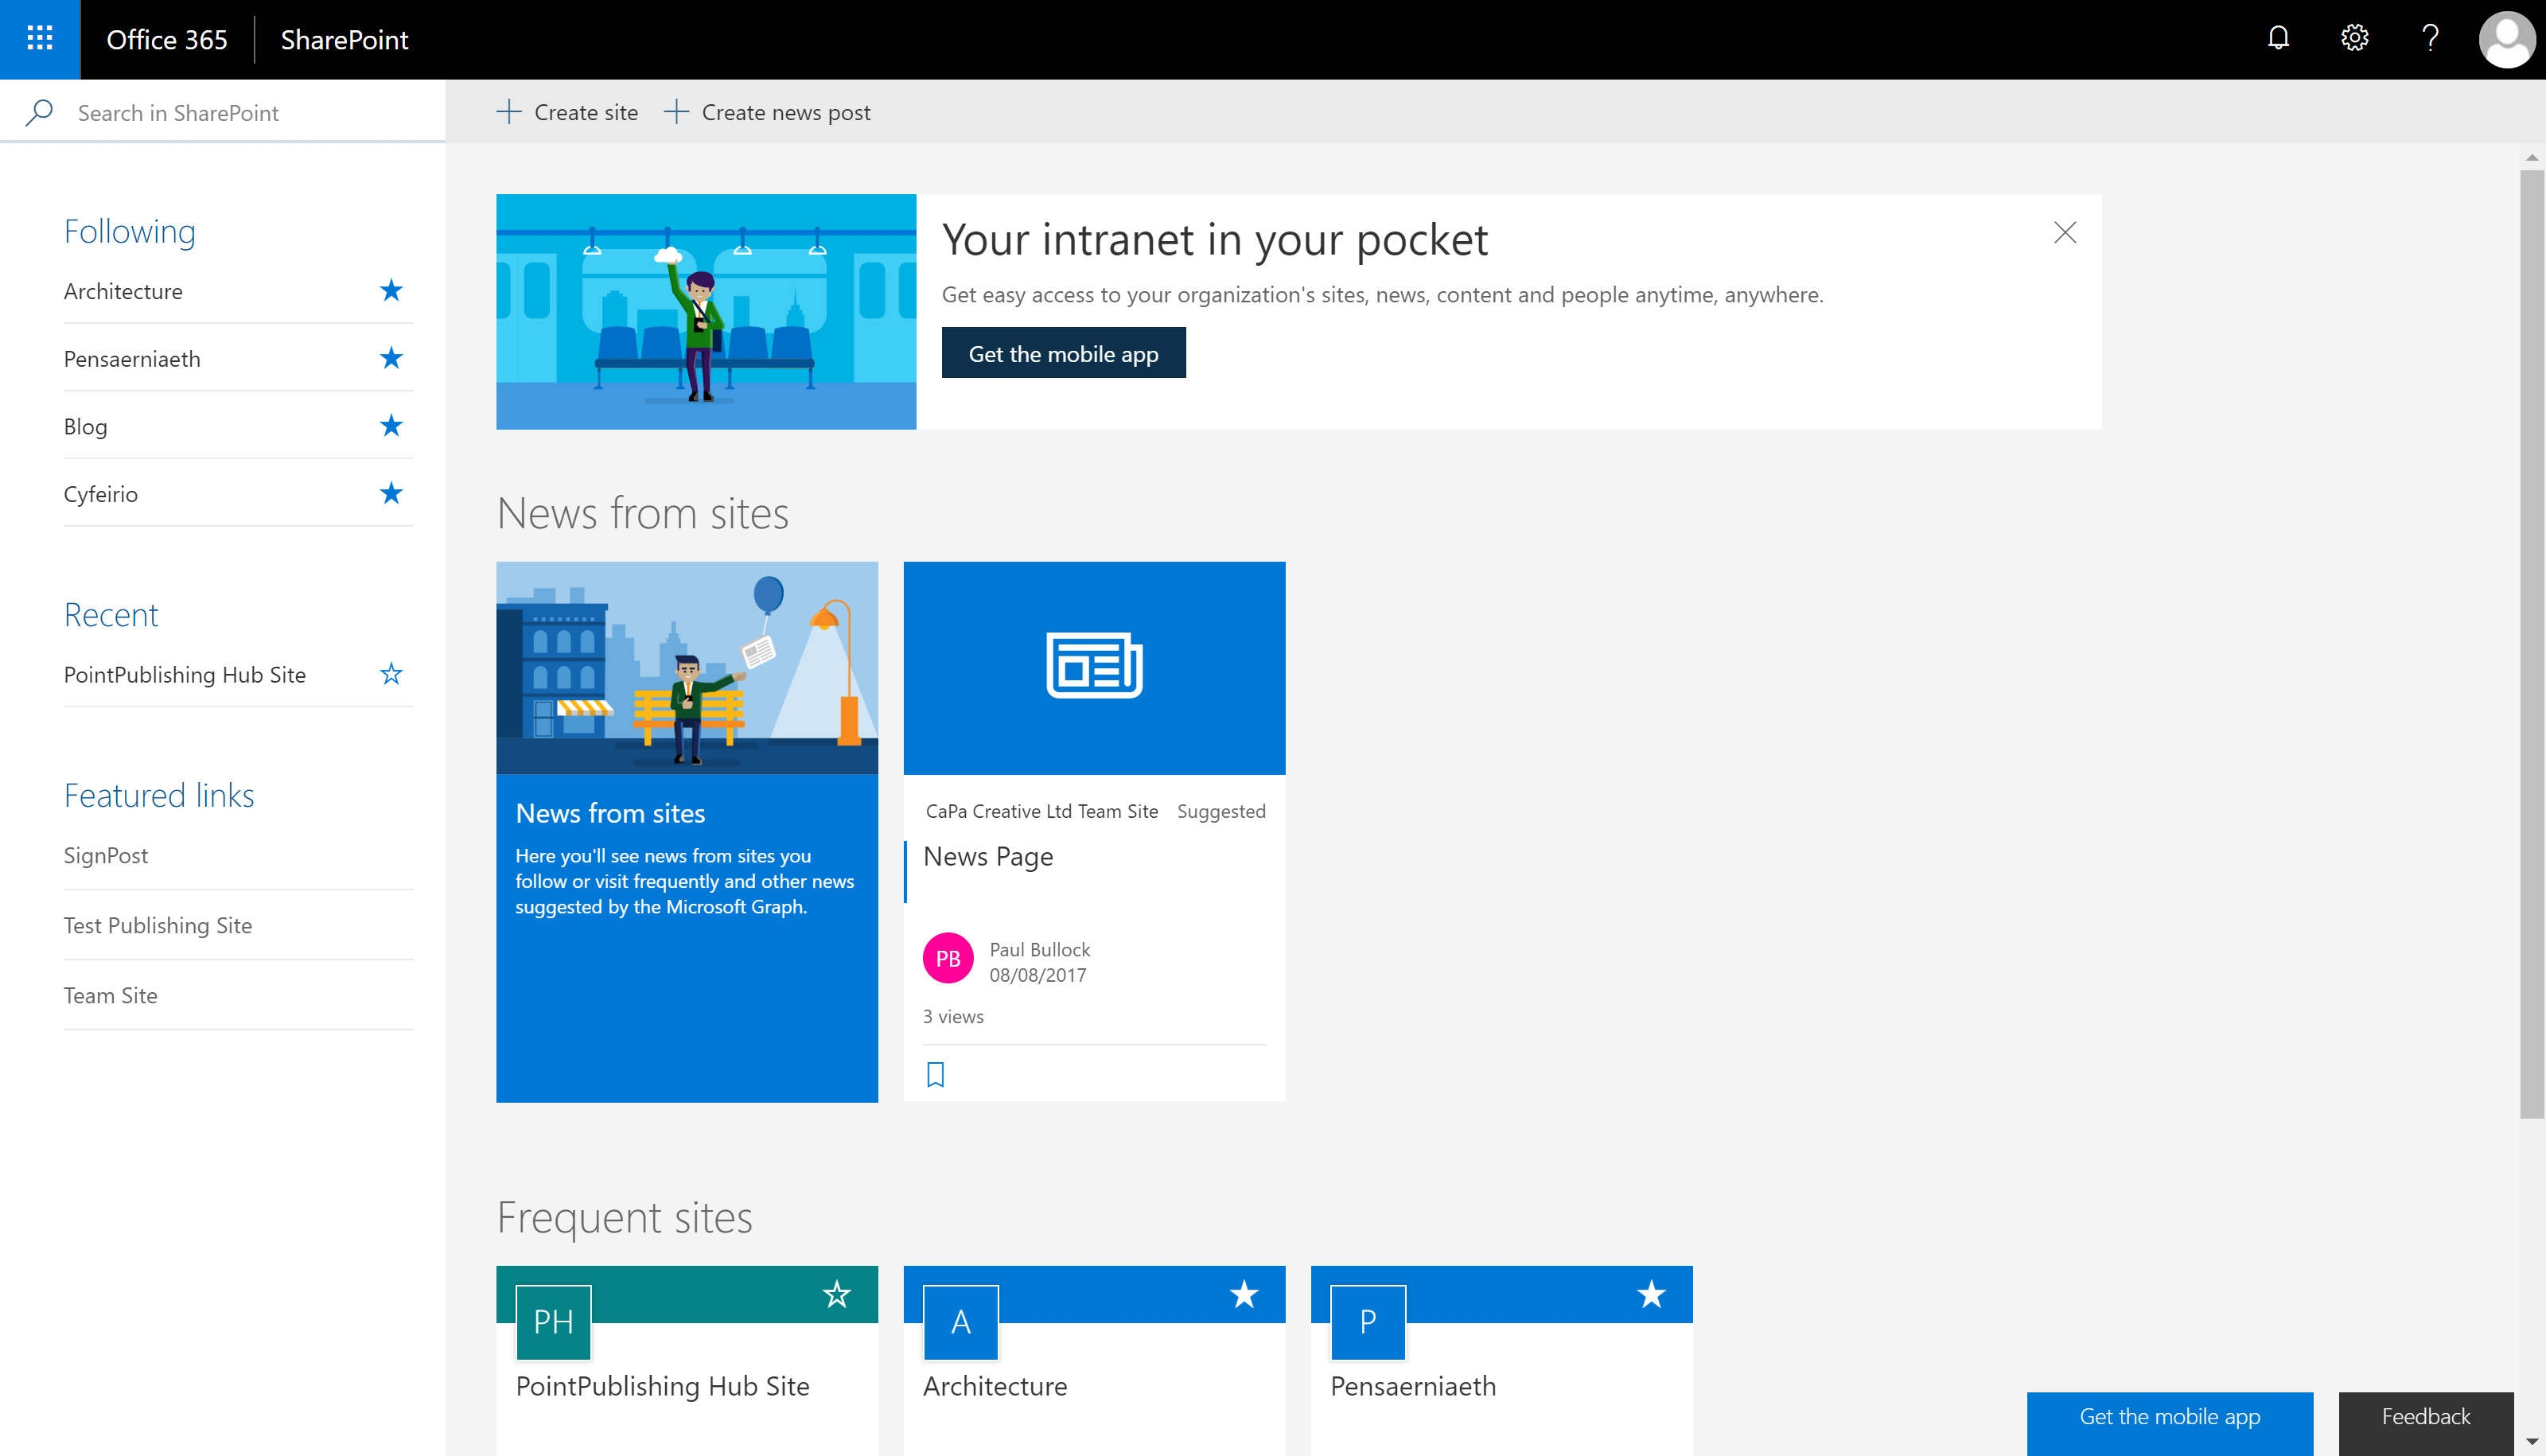Dismiss the intranet banner

click(2066, 232)
